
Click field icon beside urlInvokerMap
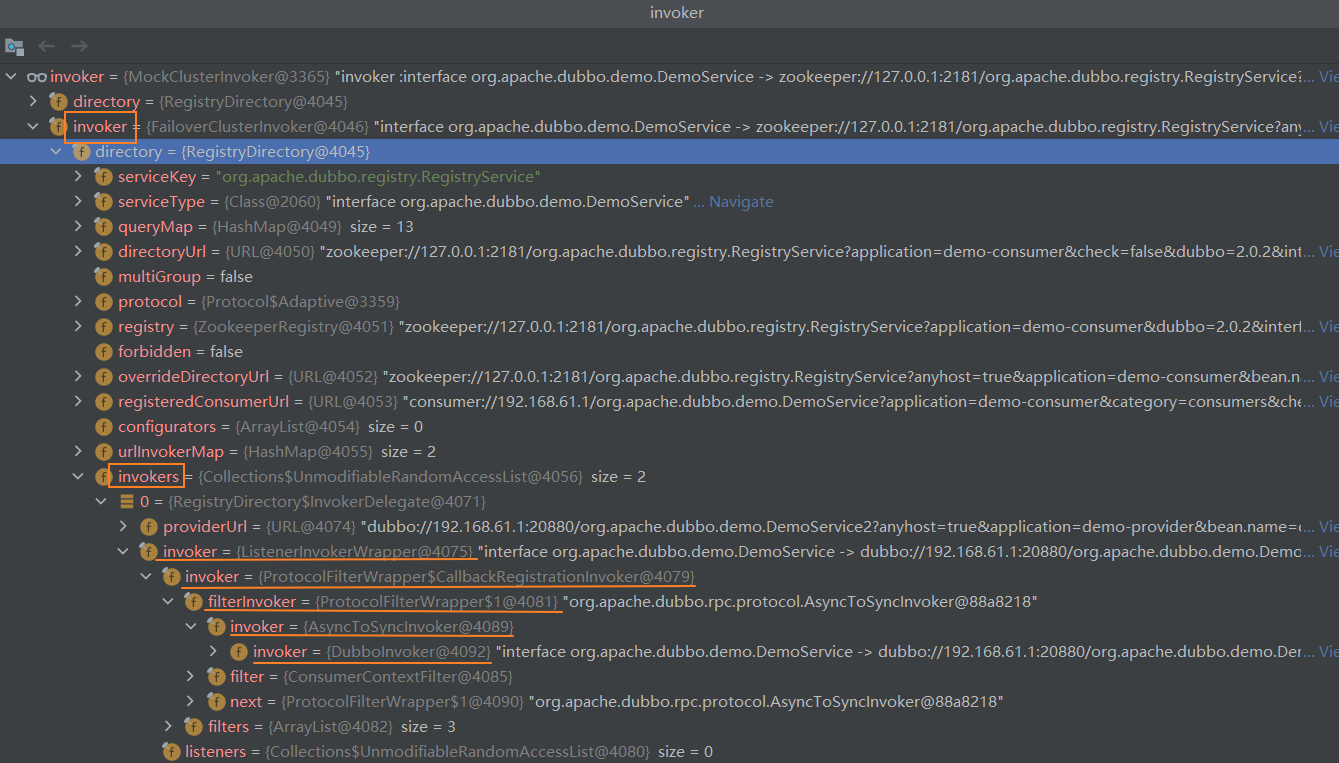click(103, 452)
